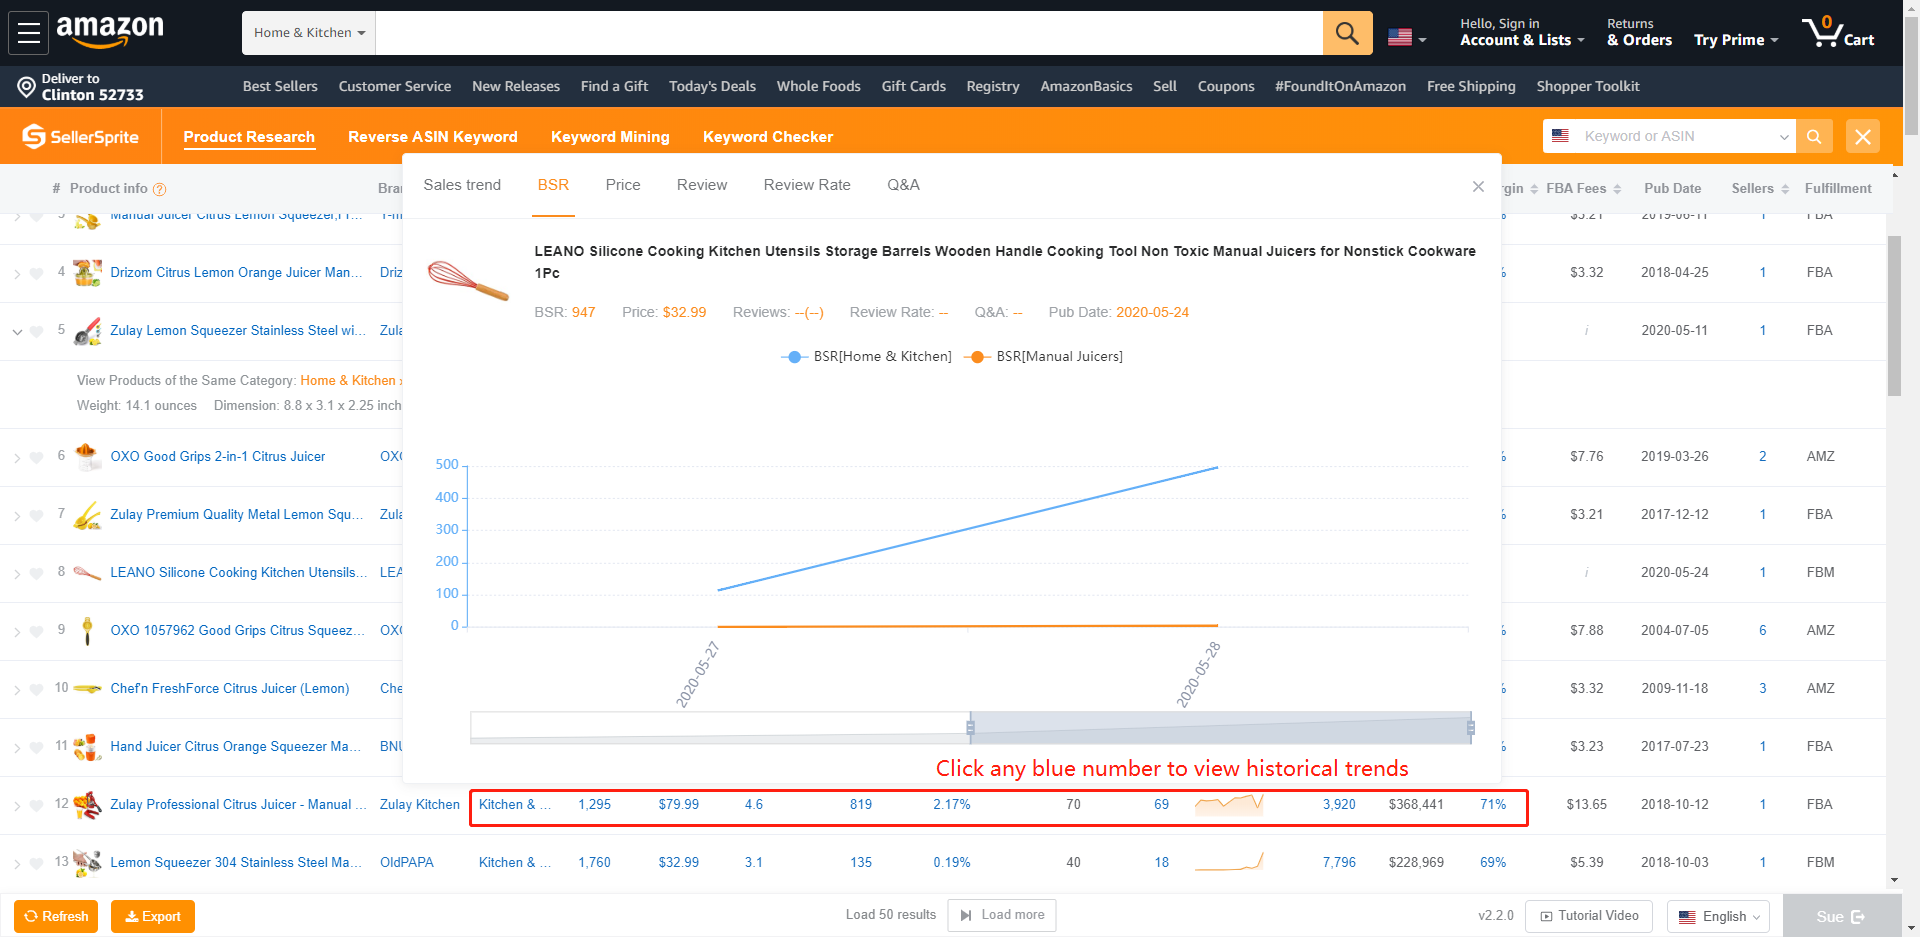The width and height of the screenshot is (1920, 937).
Task: Expand row 10 Chef'n FreshForce details
Action: [16, 689]
